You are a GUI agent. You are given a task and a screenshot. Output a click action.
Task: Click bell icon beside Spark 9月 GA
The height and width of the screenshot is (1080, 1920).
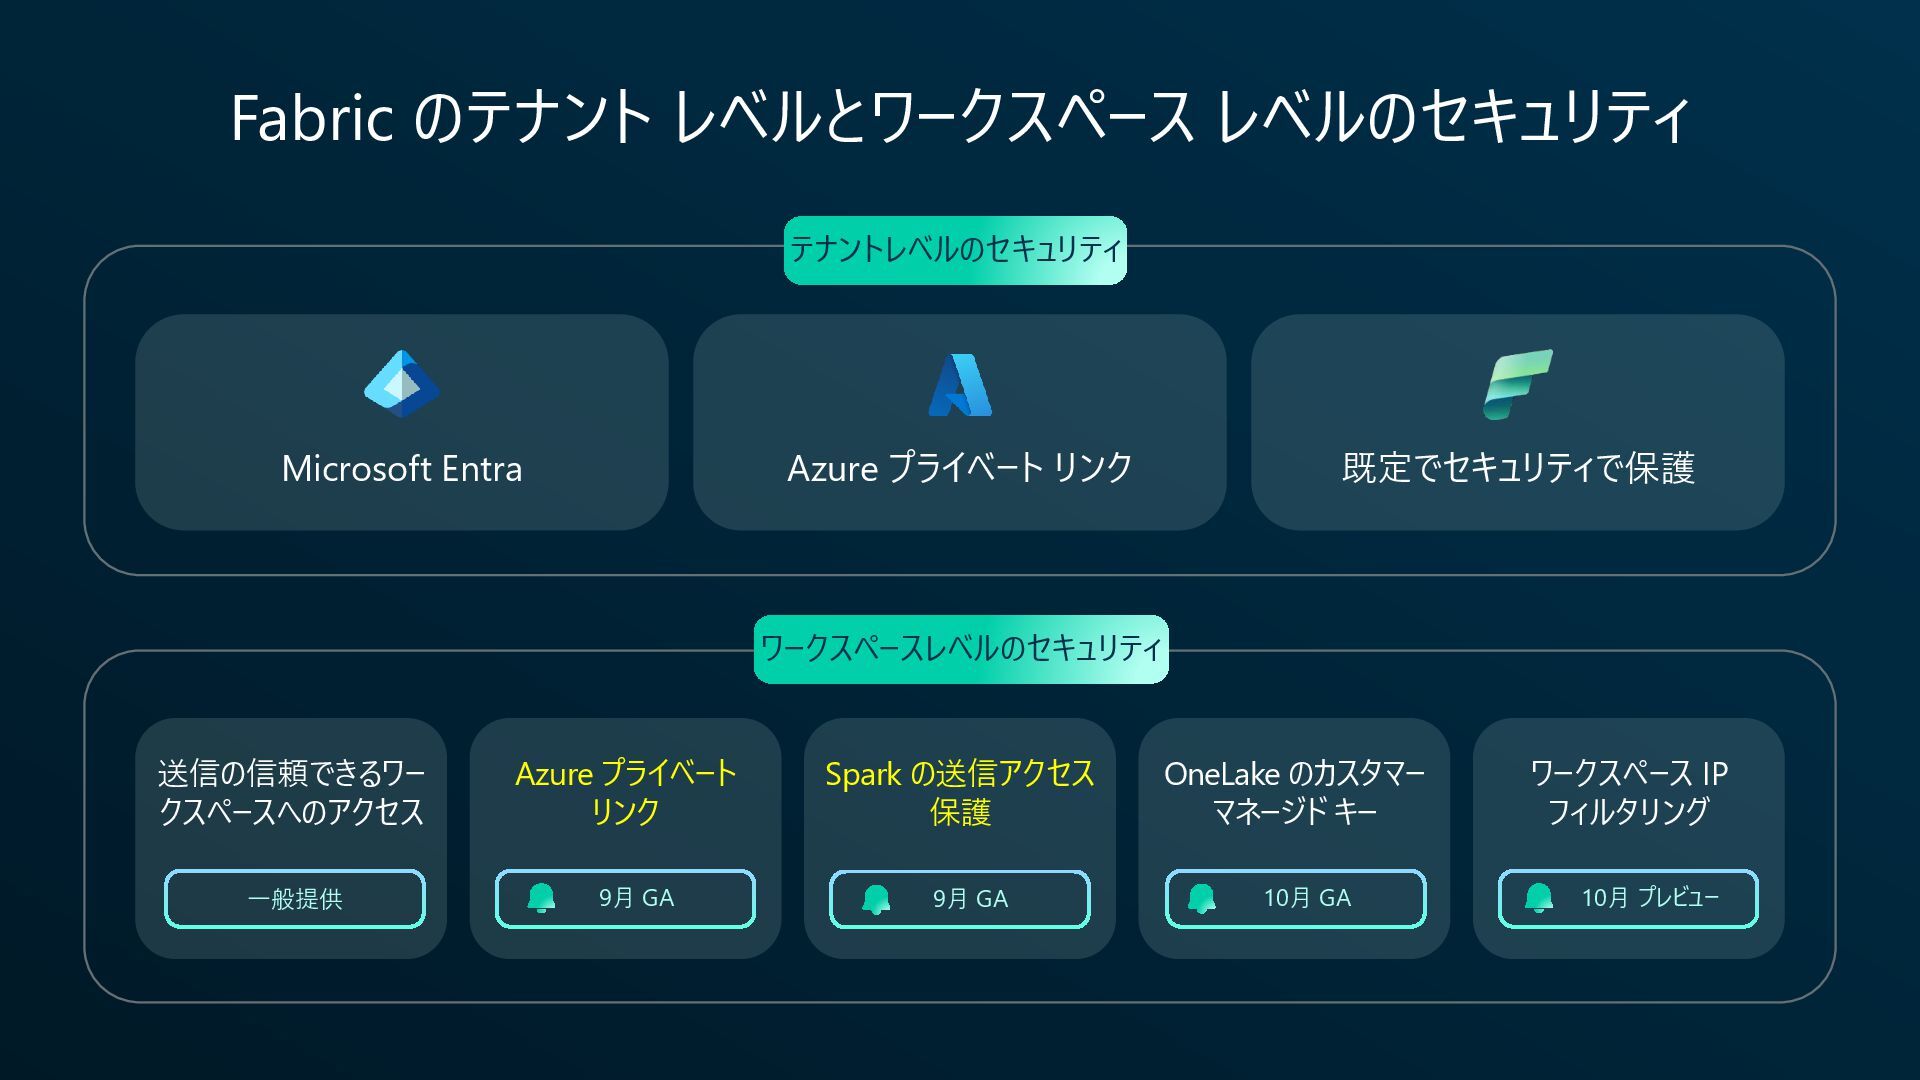876,899
